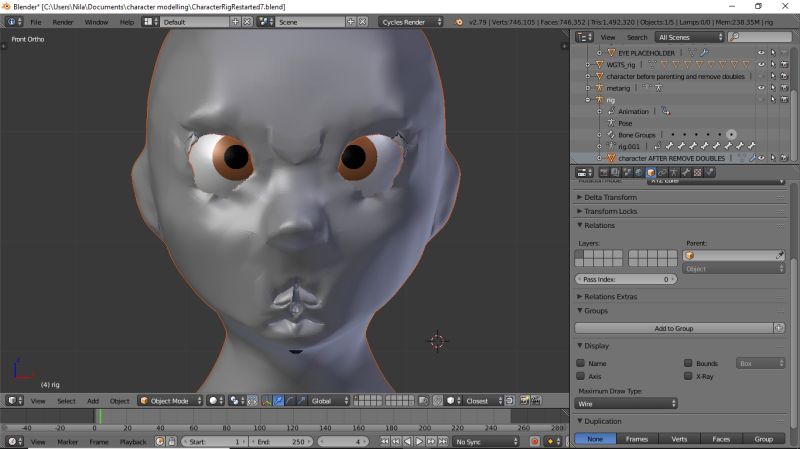Viewport: 800px width, 449px height.
Task: Select Frames duplication option
Action: point(637,439)
